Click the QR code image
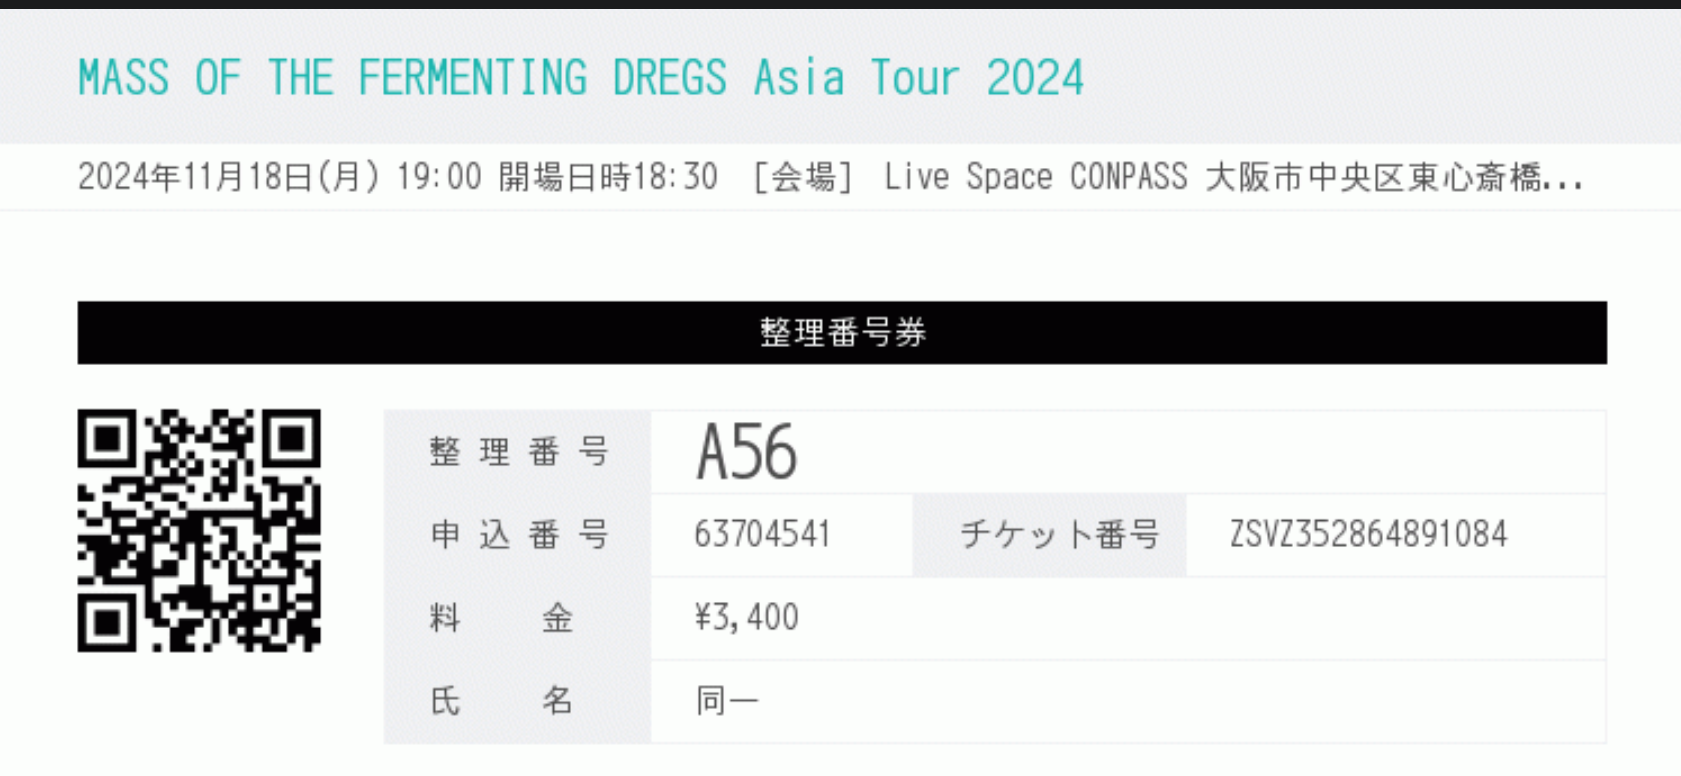1681x776 pixels. click(x=199, y=530)
